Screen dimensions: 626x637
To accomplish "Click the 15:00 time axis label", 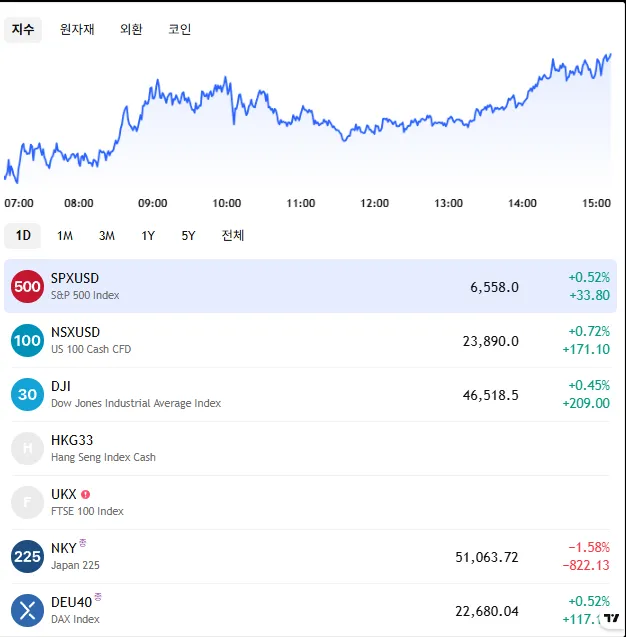I will (x=596, y=203).
